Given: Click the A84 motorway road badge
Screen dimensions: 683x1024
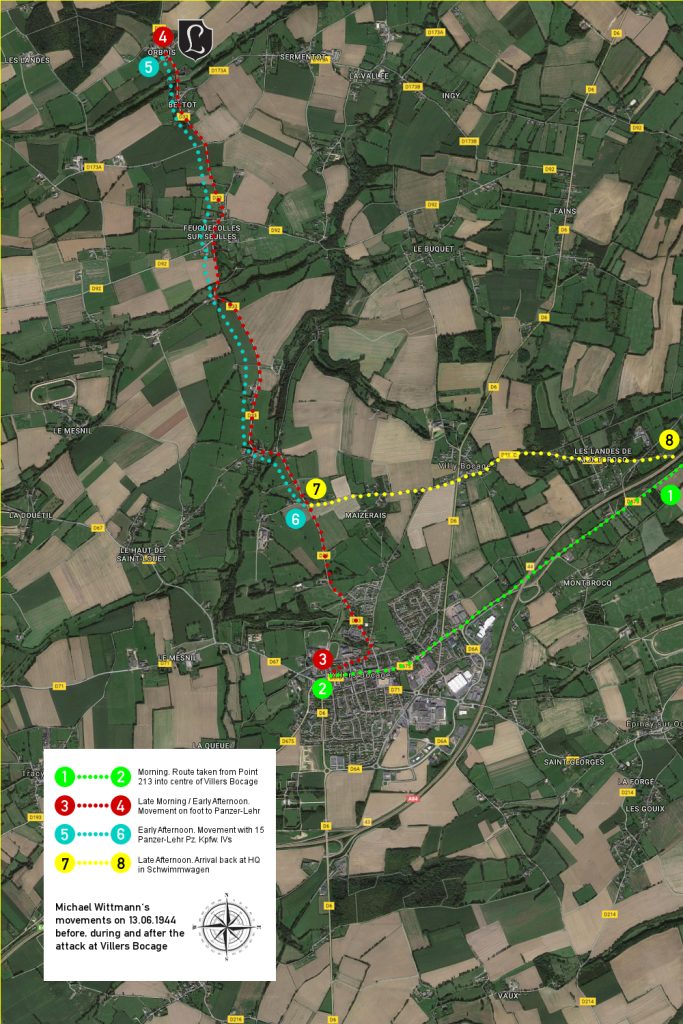Looking at the screenshot, I should (x=414, y=798).
